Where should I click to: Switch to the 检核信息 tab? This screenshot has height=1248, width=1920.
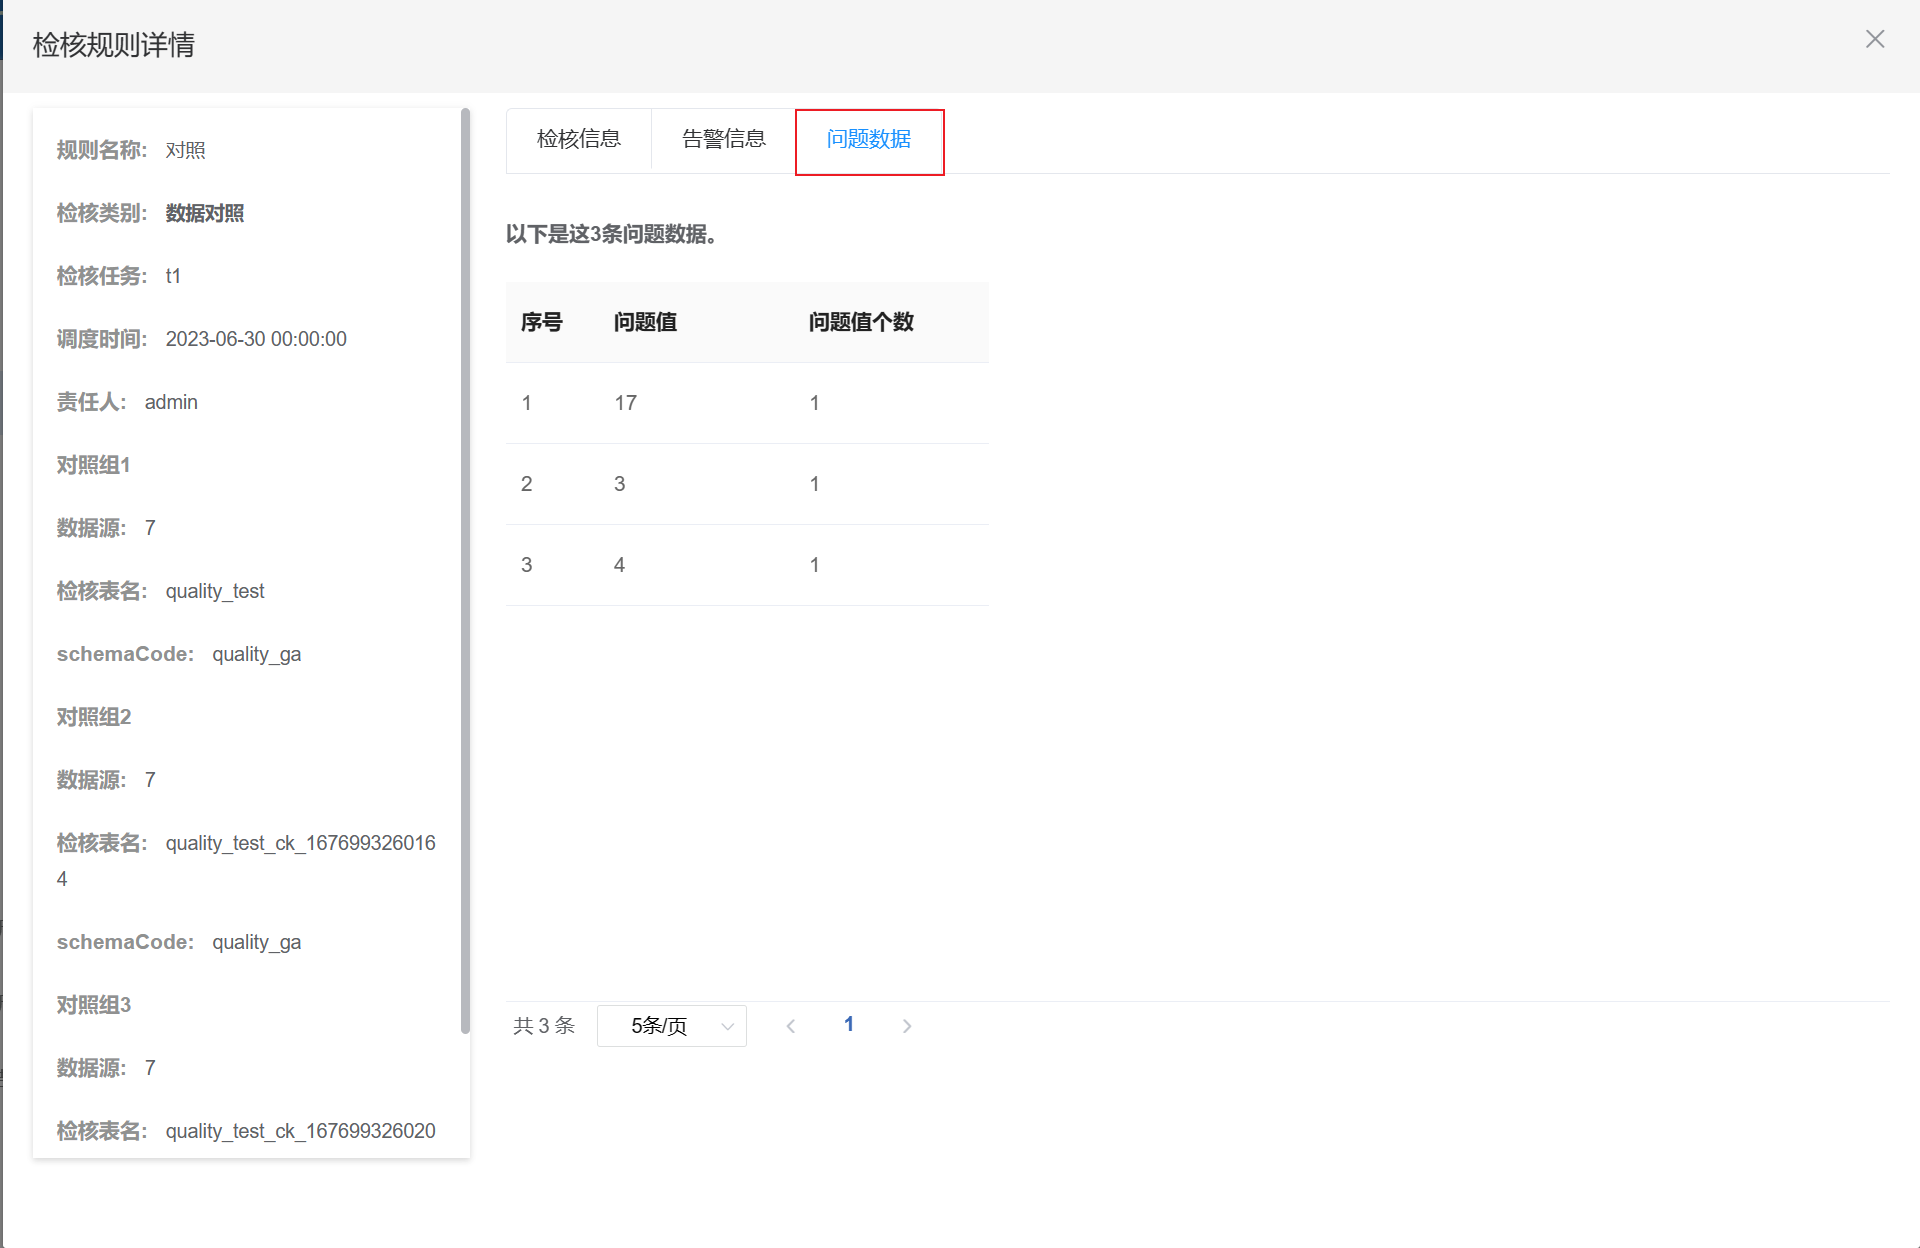tap(578, 139)
